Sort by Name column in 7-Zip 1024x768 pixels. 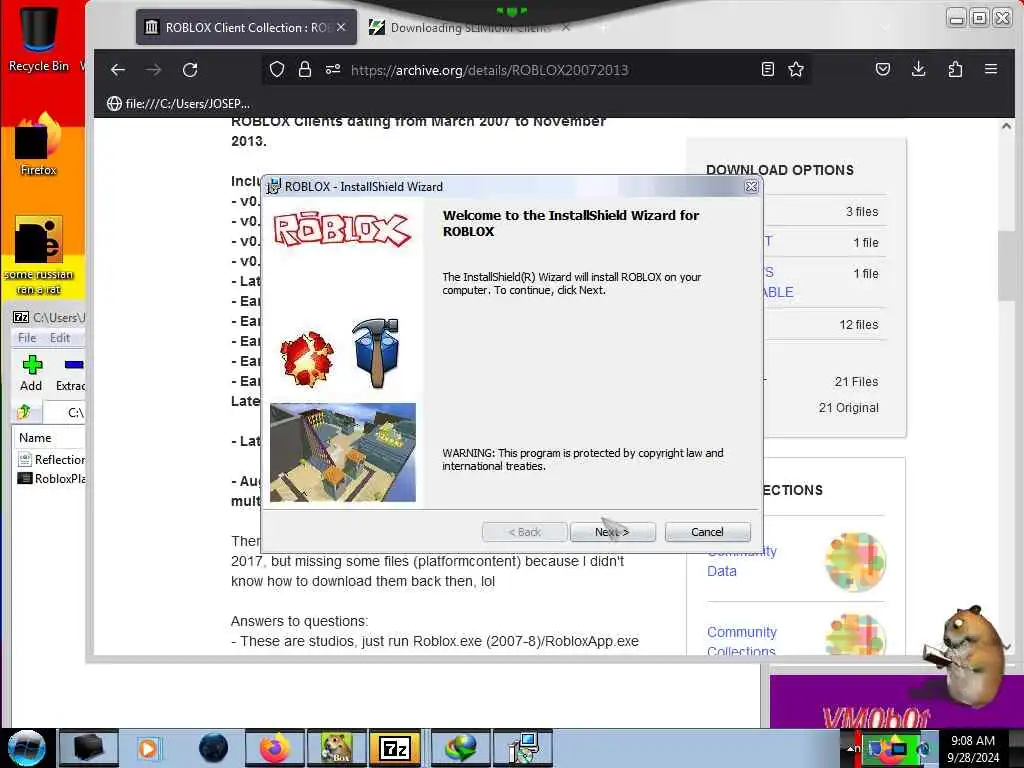click(x=50, y=438)
